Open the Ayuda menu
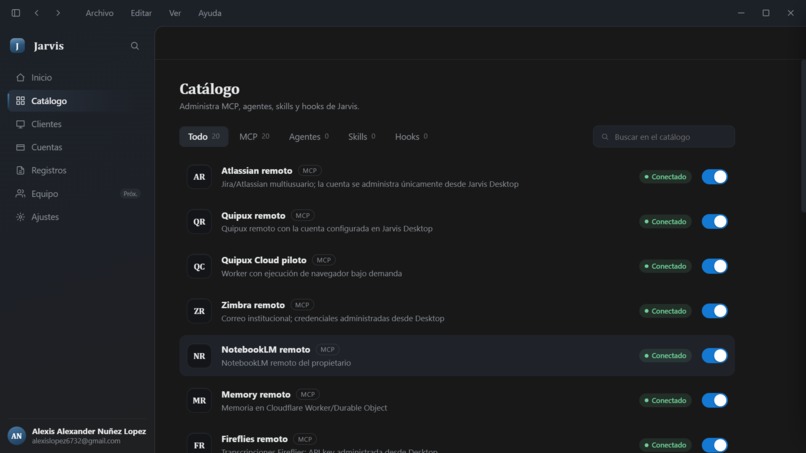806x453 pixels. [x=210, y=13]
